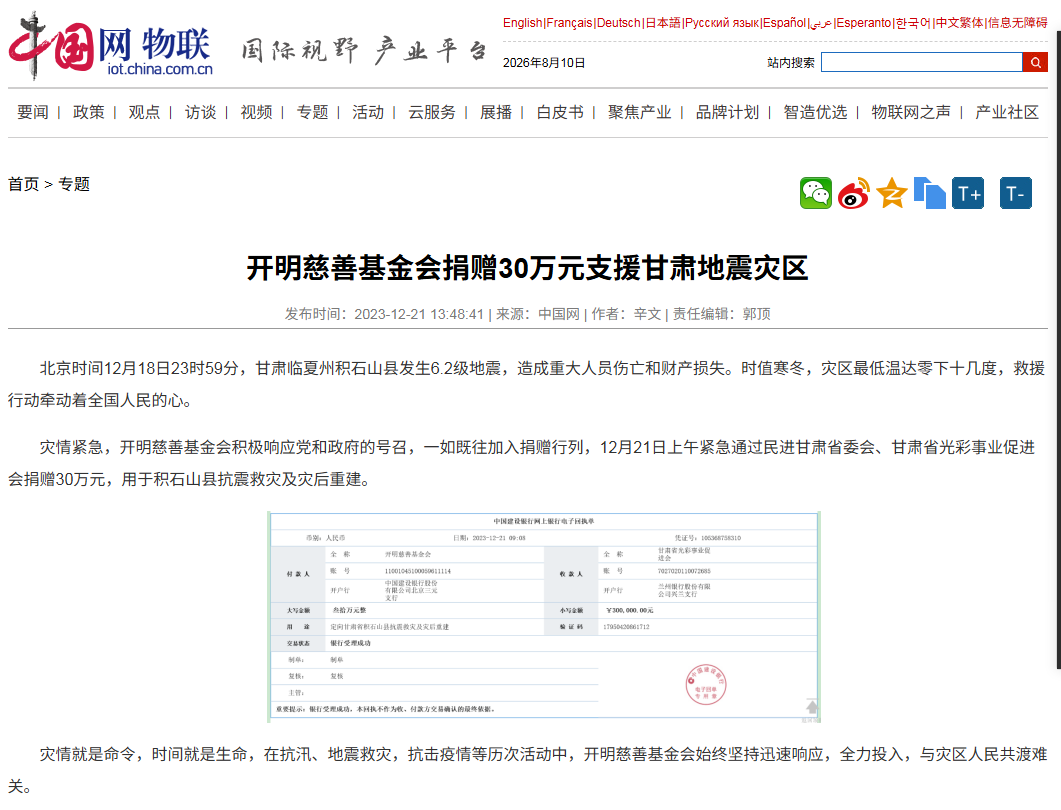Switch to the English language link
This screenshot has width=1061, height=810.
[522, 22]
